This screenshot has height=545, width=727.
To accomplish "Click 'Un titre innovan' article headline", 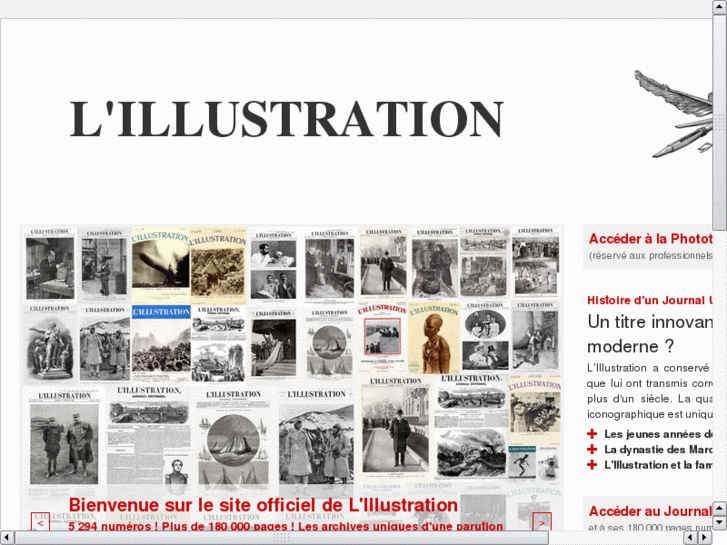I will [x=650, y=322].
